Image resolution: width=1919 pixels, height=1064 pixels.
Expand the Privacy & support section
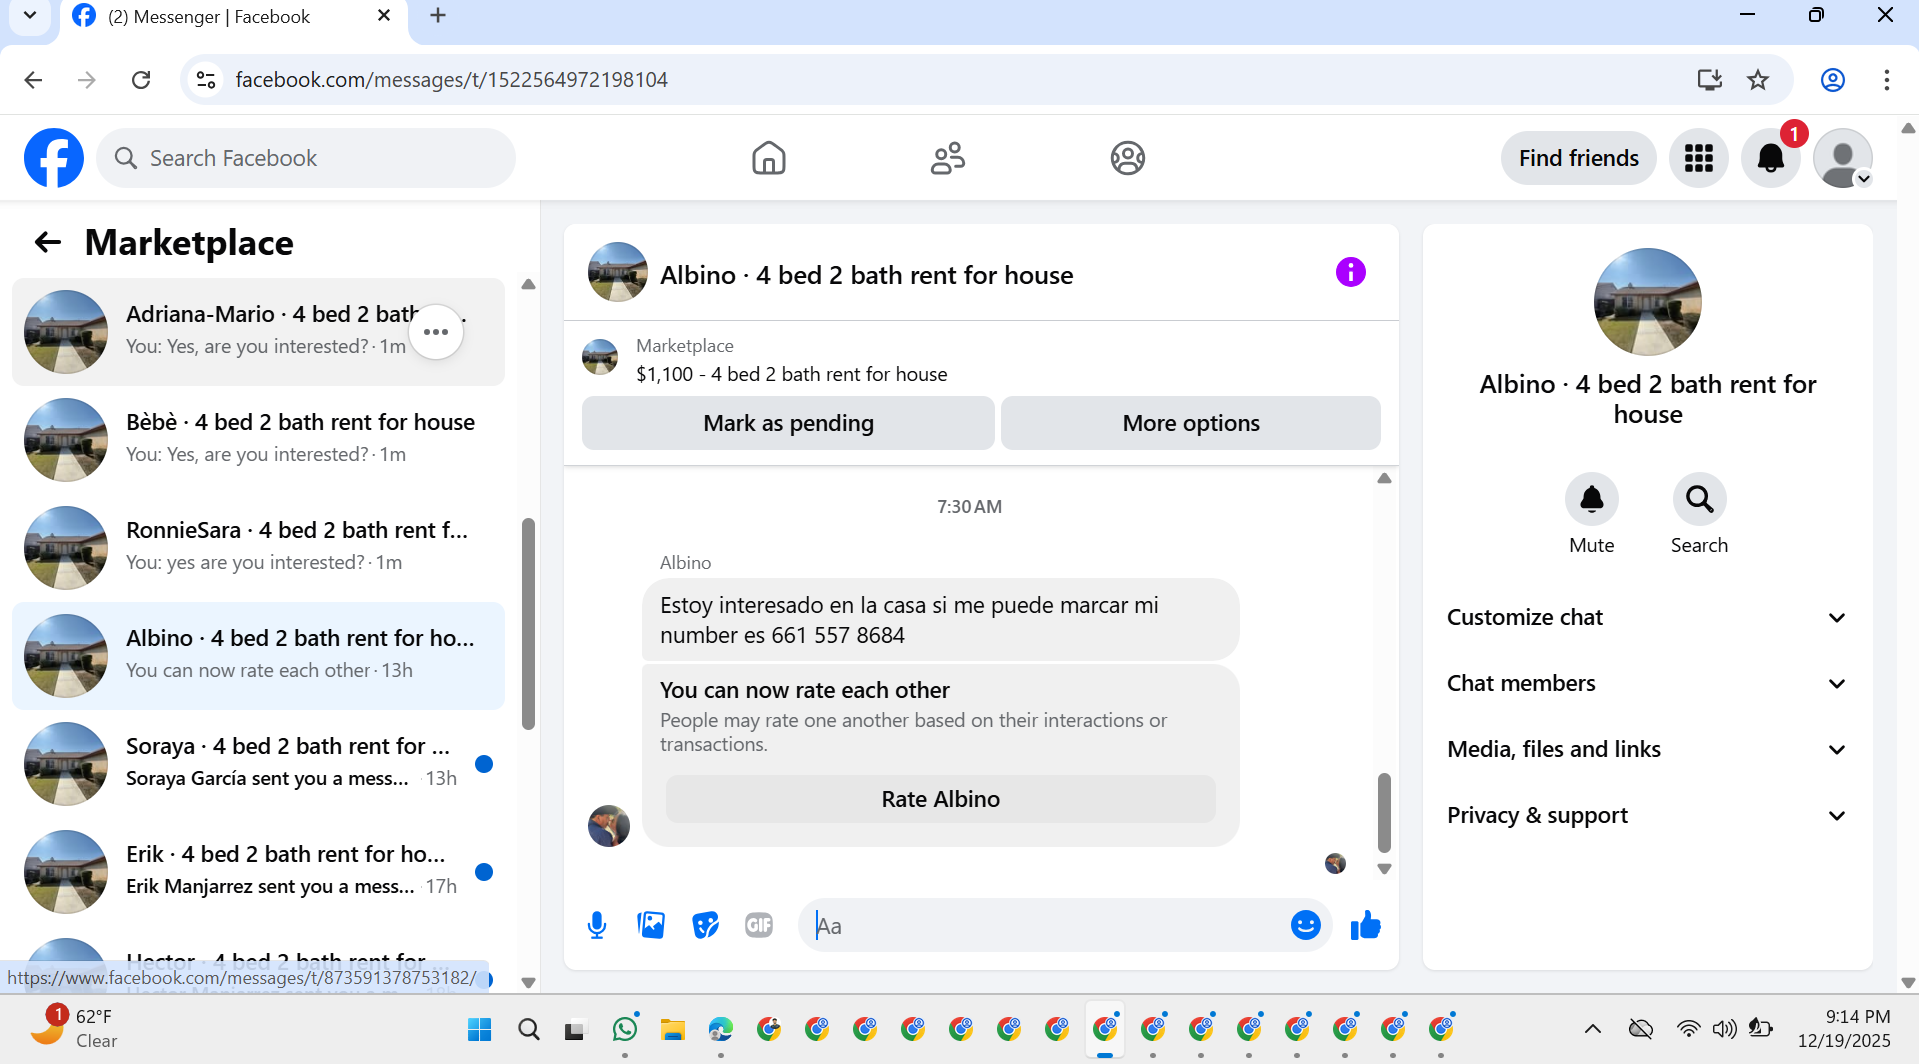1647,815
